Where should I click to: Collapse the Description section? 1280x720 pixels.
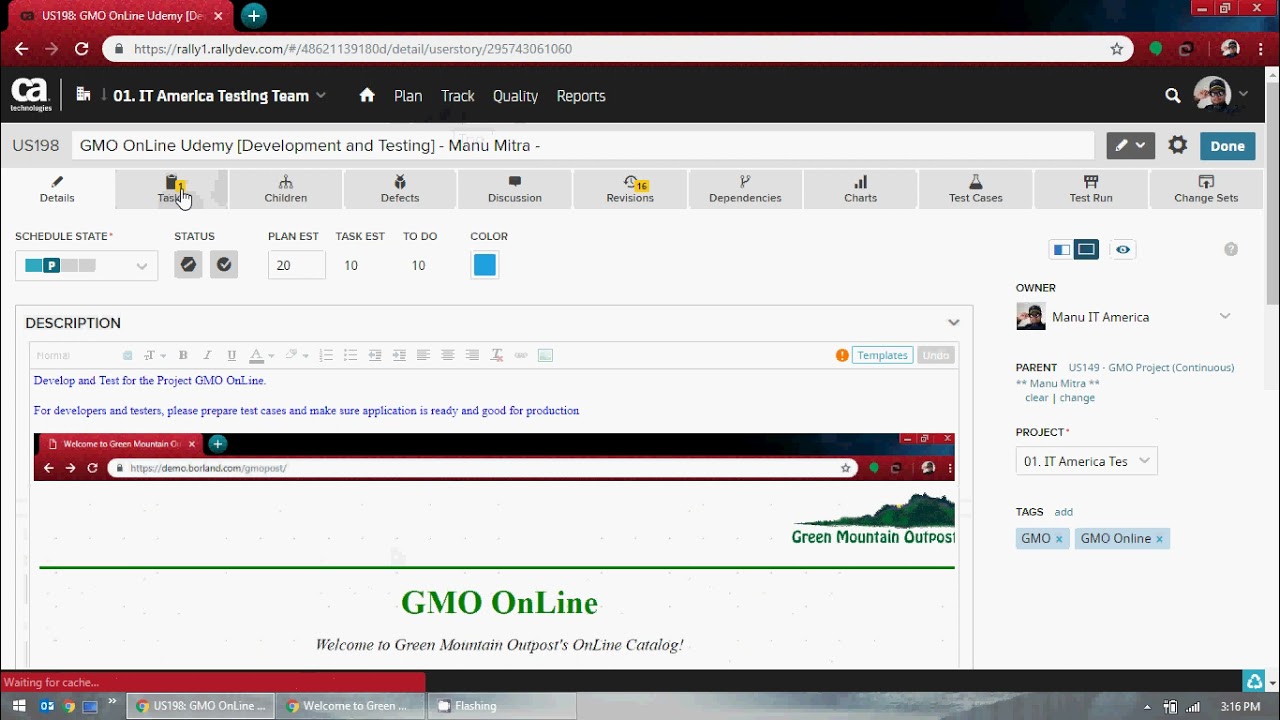pyautogui.click(x=953, y=323)
